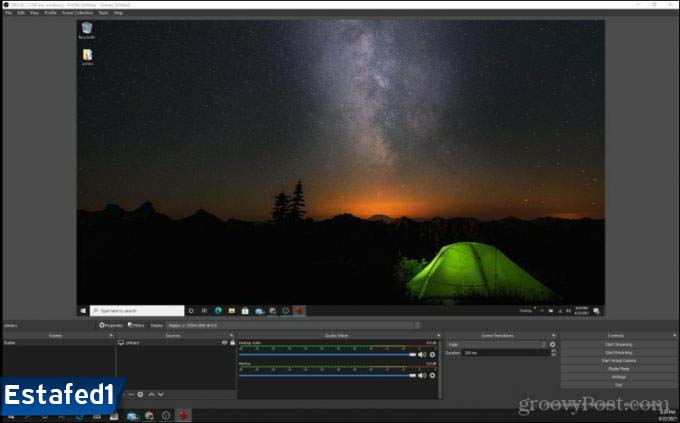Click the File Explorer icon in preview taskbar
Viewport: 680px width, 423px height.
[x=232, y=311]
